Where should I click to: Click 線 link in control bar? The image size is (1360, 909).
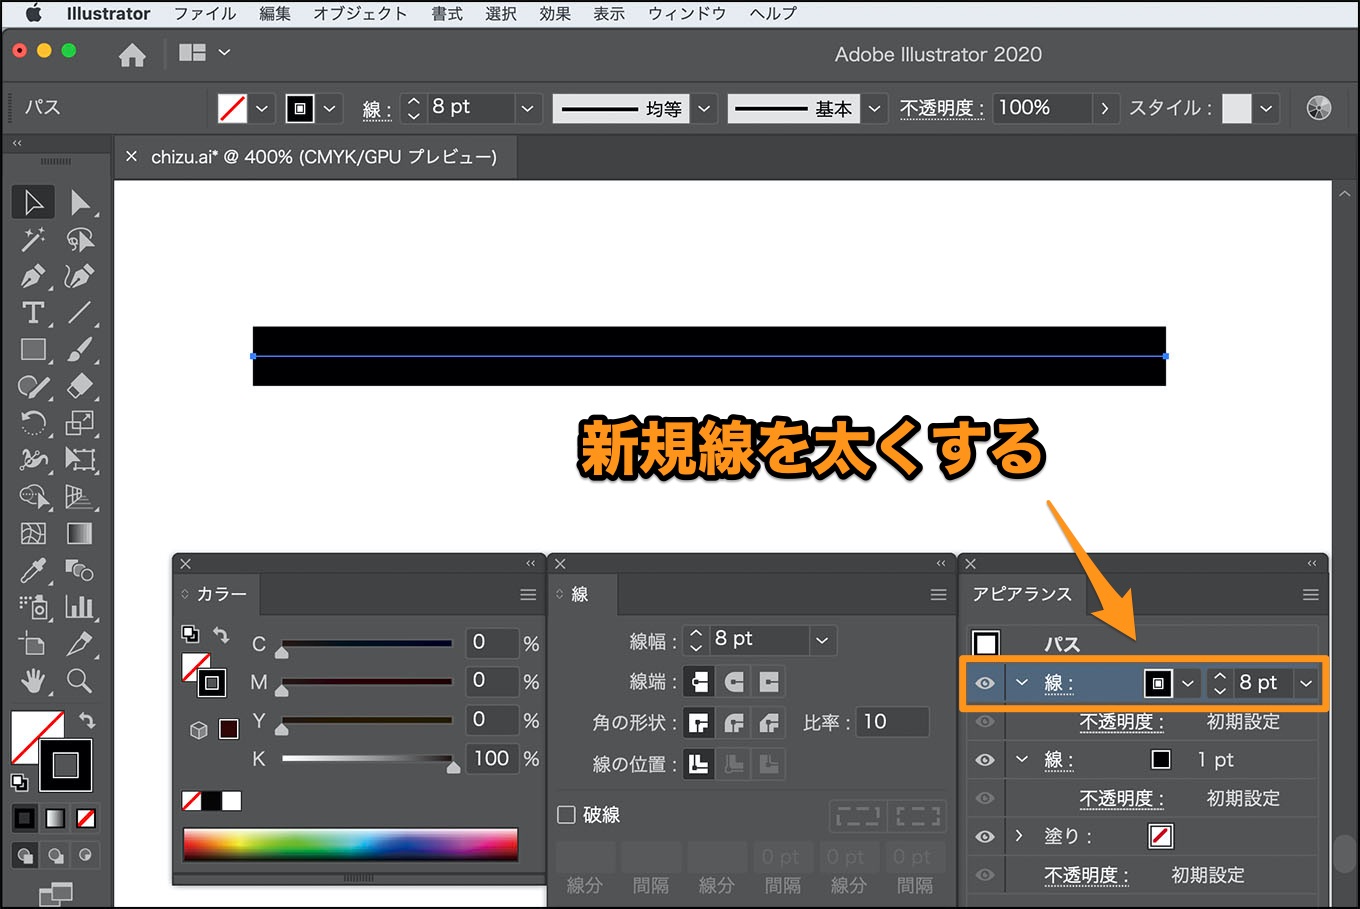376,109
